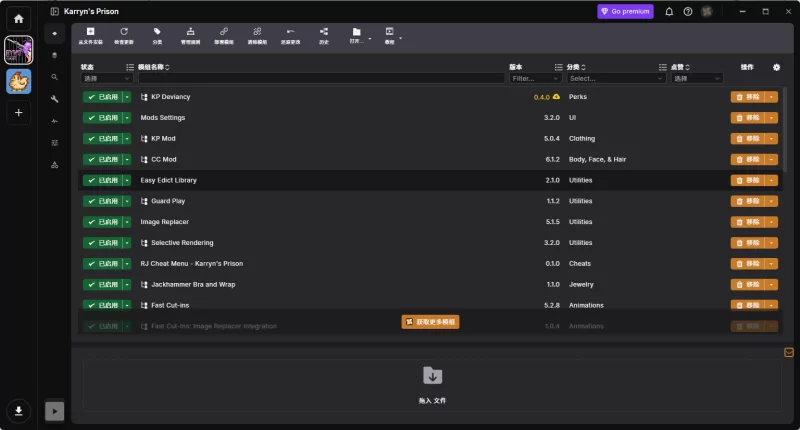Click the dependency icon next to KP Mod
800x430 pixels.
point(144,139)
